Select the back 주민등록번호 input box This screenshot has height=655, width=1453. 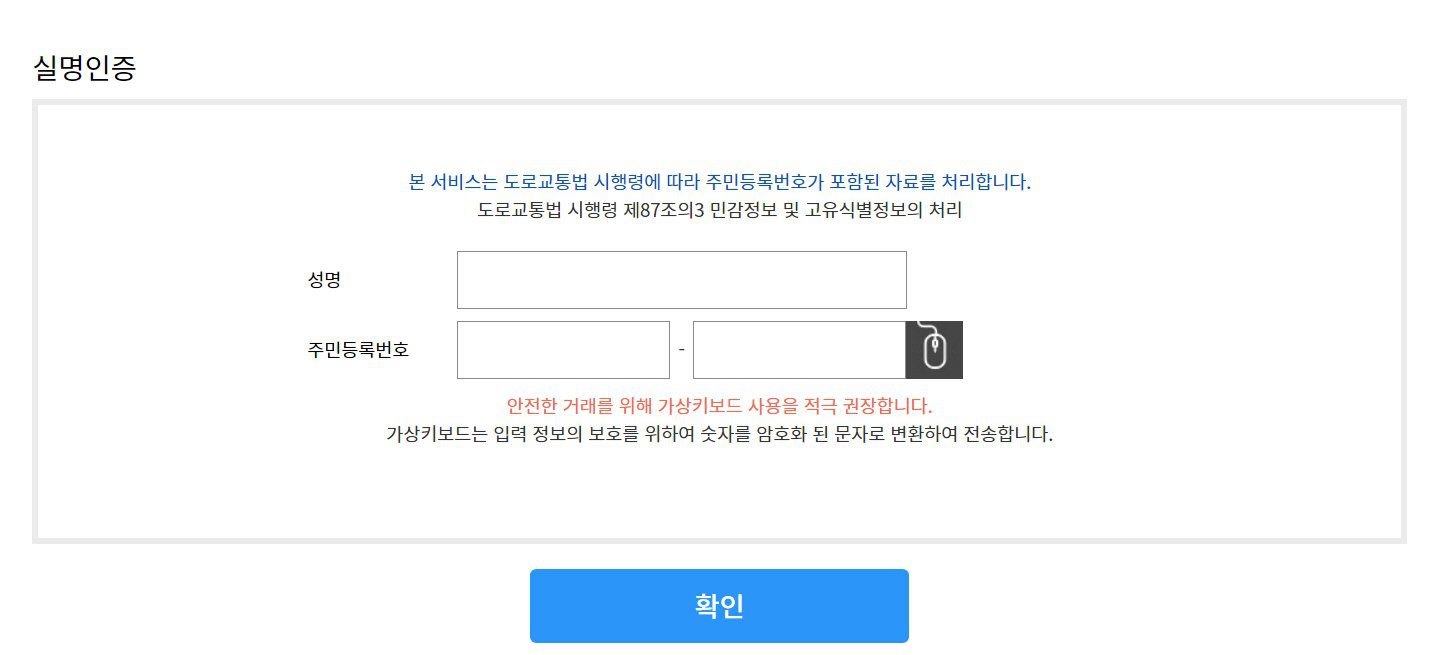[x=799, y=350]
